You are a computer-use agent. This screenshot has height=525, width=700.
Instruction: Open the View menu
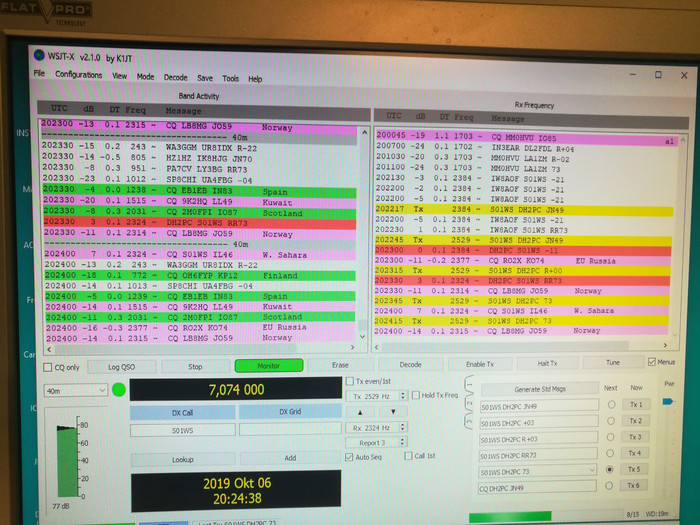point(119,76)
